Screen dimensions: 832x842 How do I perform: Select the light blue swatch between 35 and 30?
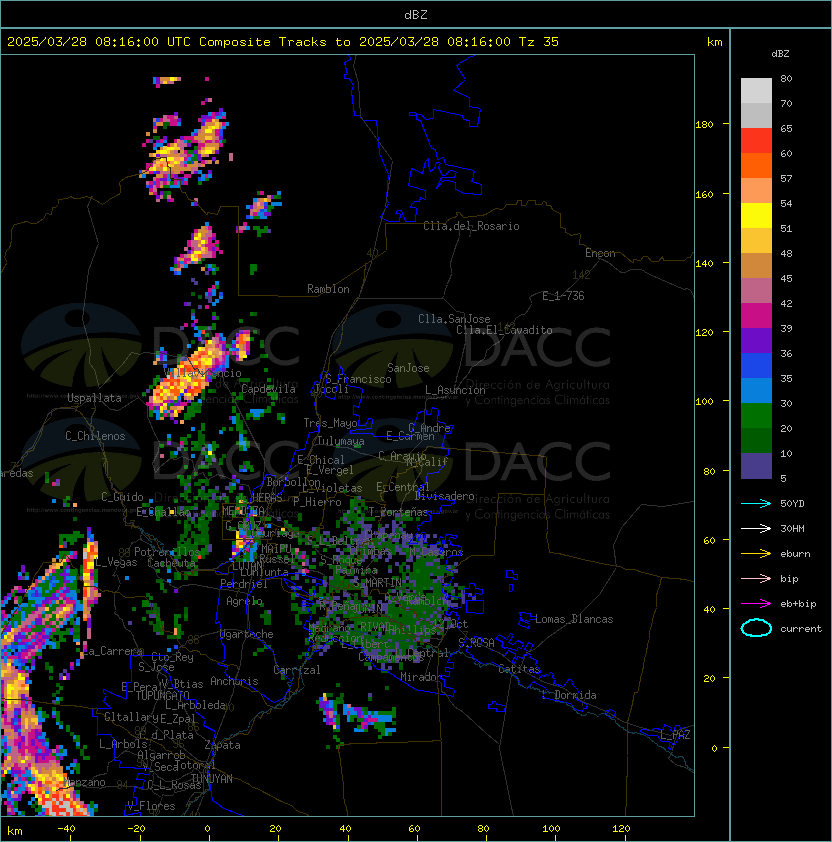756,390
